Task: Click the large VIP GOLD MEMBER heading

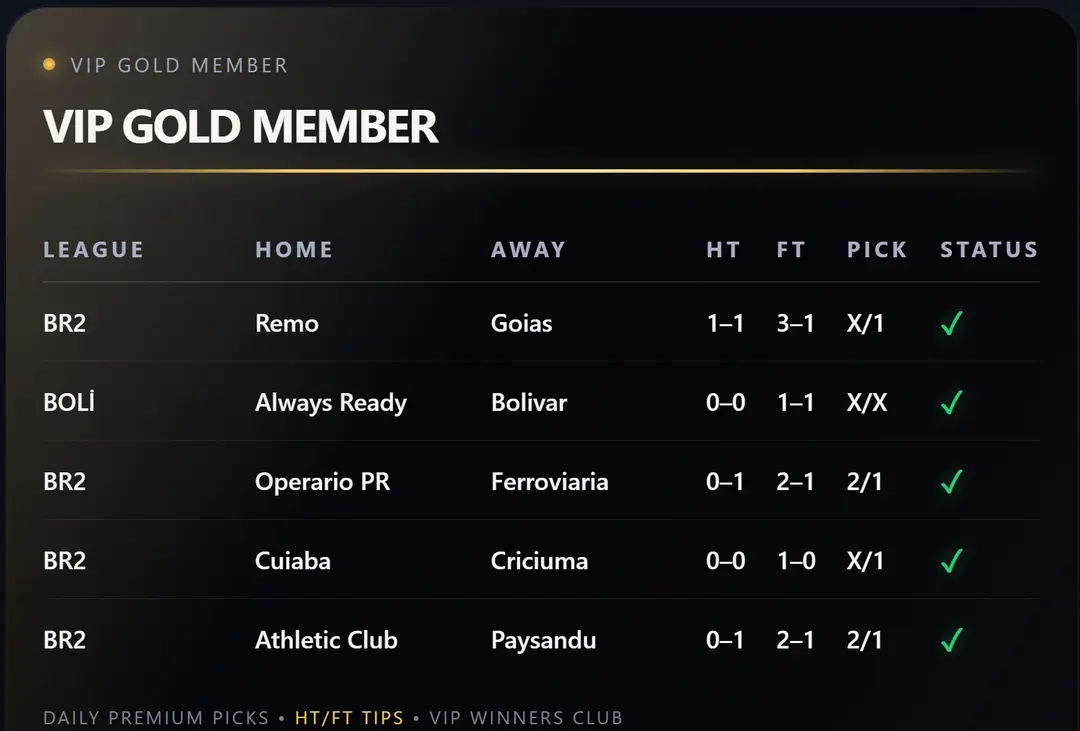Action: click(241, 127)
